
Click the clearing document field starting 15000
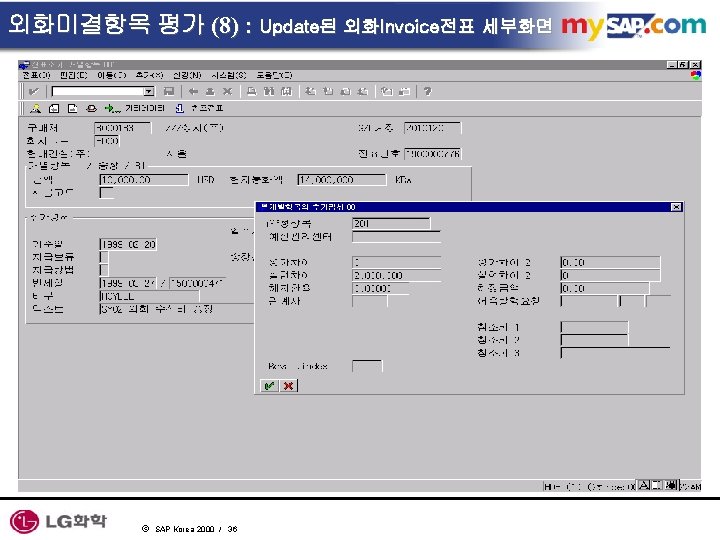[x=197, y=283]
